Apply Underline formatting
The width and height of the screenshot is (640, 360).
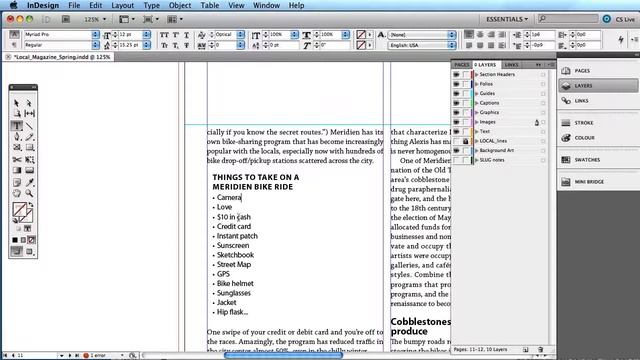(x=187, y=35)
